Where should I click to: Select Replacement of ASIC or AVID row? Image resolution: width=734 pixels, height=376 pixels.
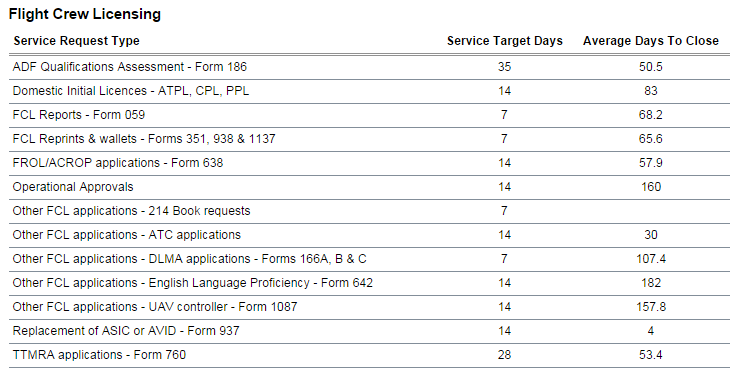pos(369,331)
